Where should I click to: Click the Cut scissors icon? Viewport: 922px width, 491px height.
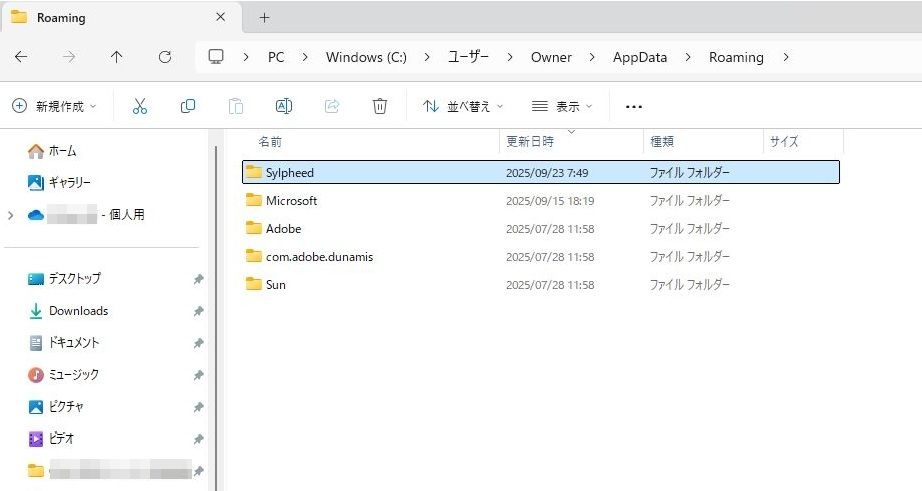pyautogui.click(x=140, y=106)
